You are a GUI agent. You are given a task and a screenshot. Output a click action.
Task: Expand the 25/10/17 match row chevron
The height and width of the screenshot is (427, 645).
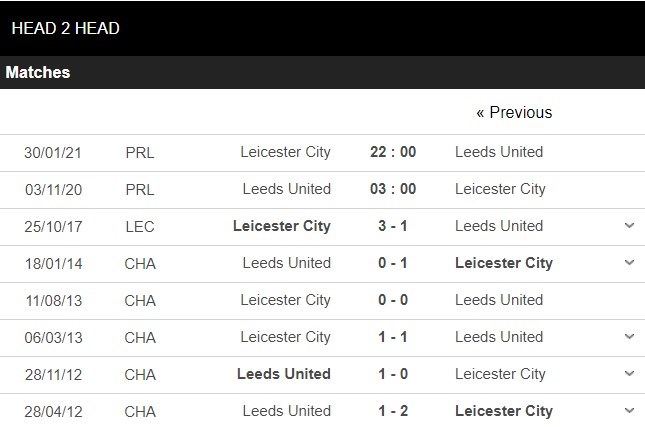(629, 226)
